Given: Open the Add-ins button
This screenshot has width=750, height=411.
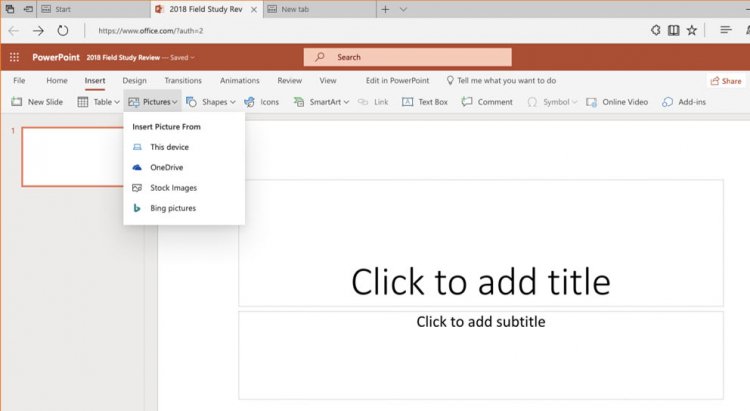Looking at the screenshot, I should [x=684, y=102].
